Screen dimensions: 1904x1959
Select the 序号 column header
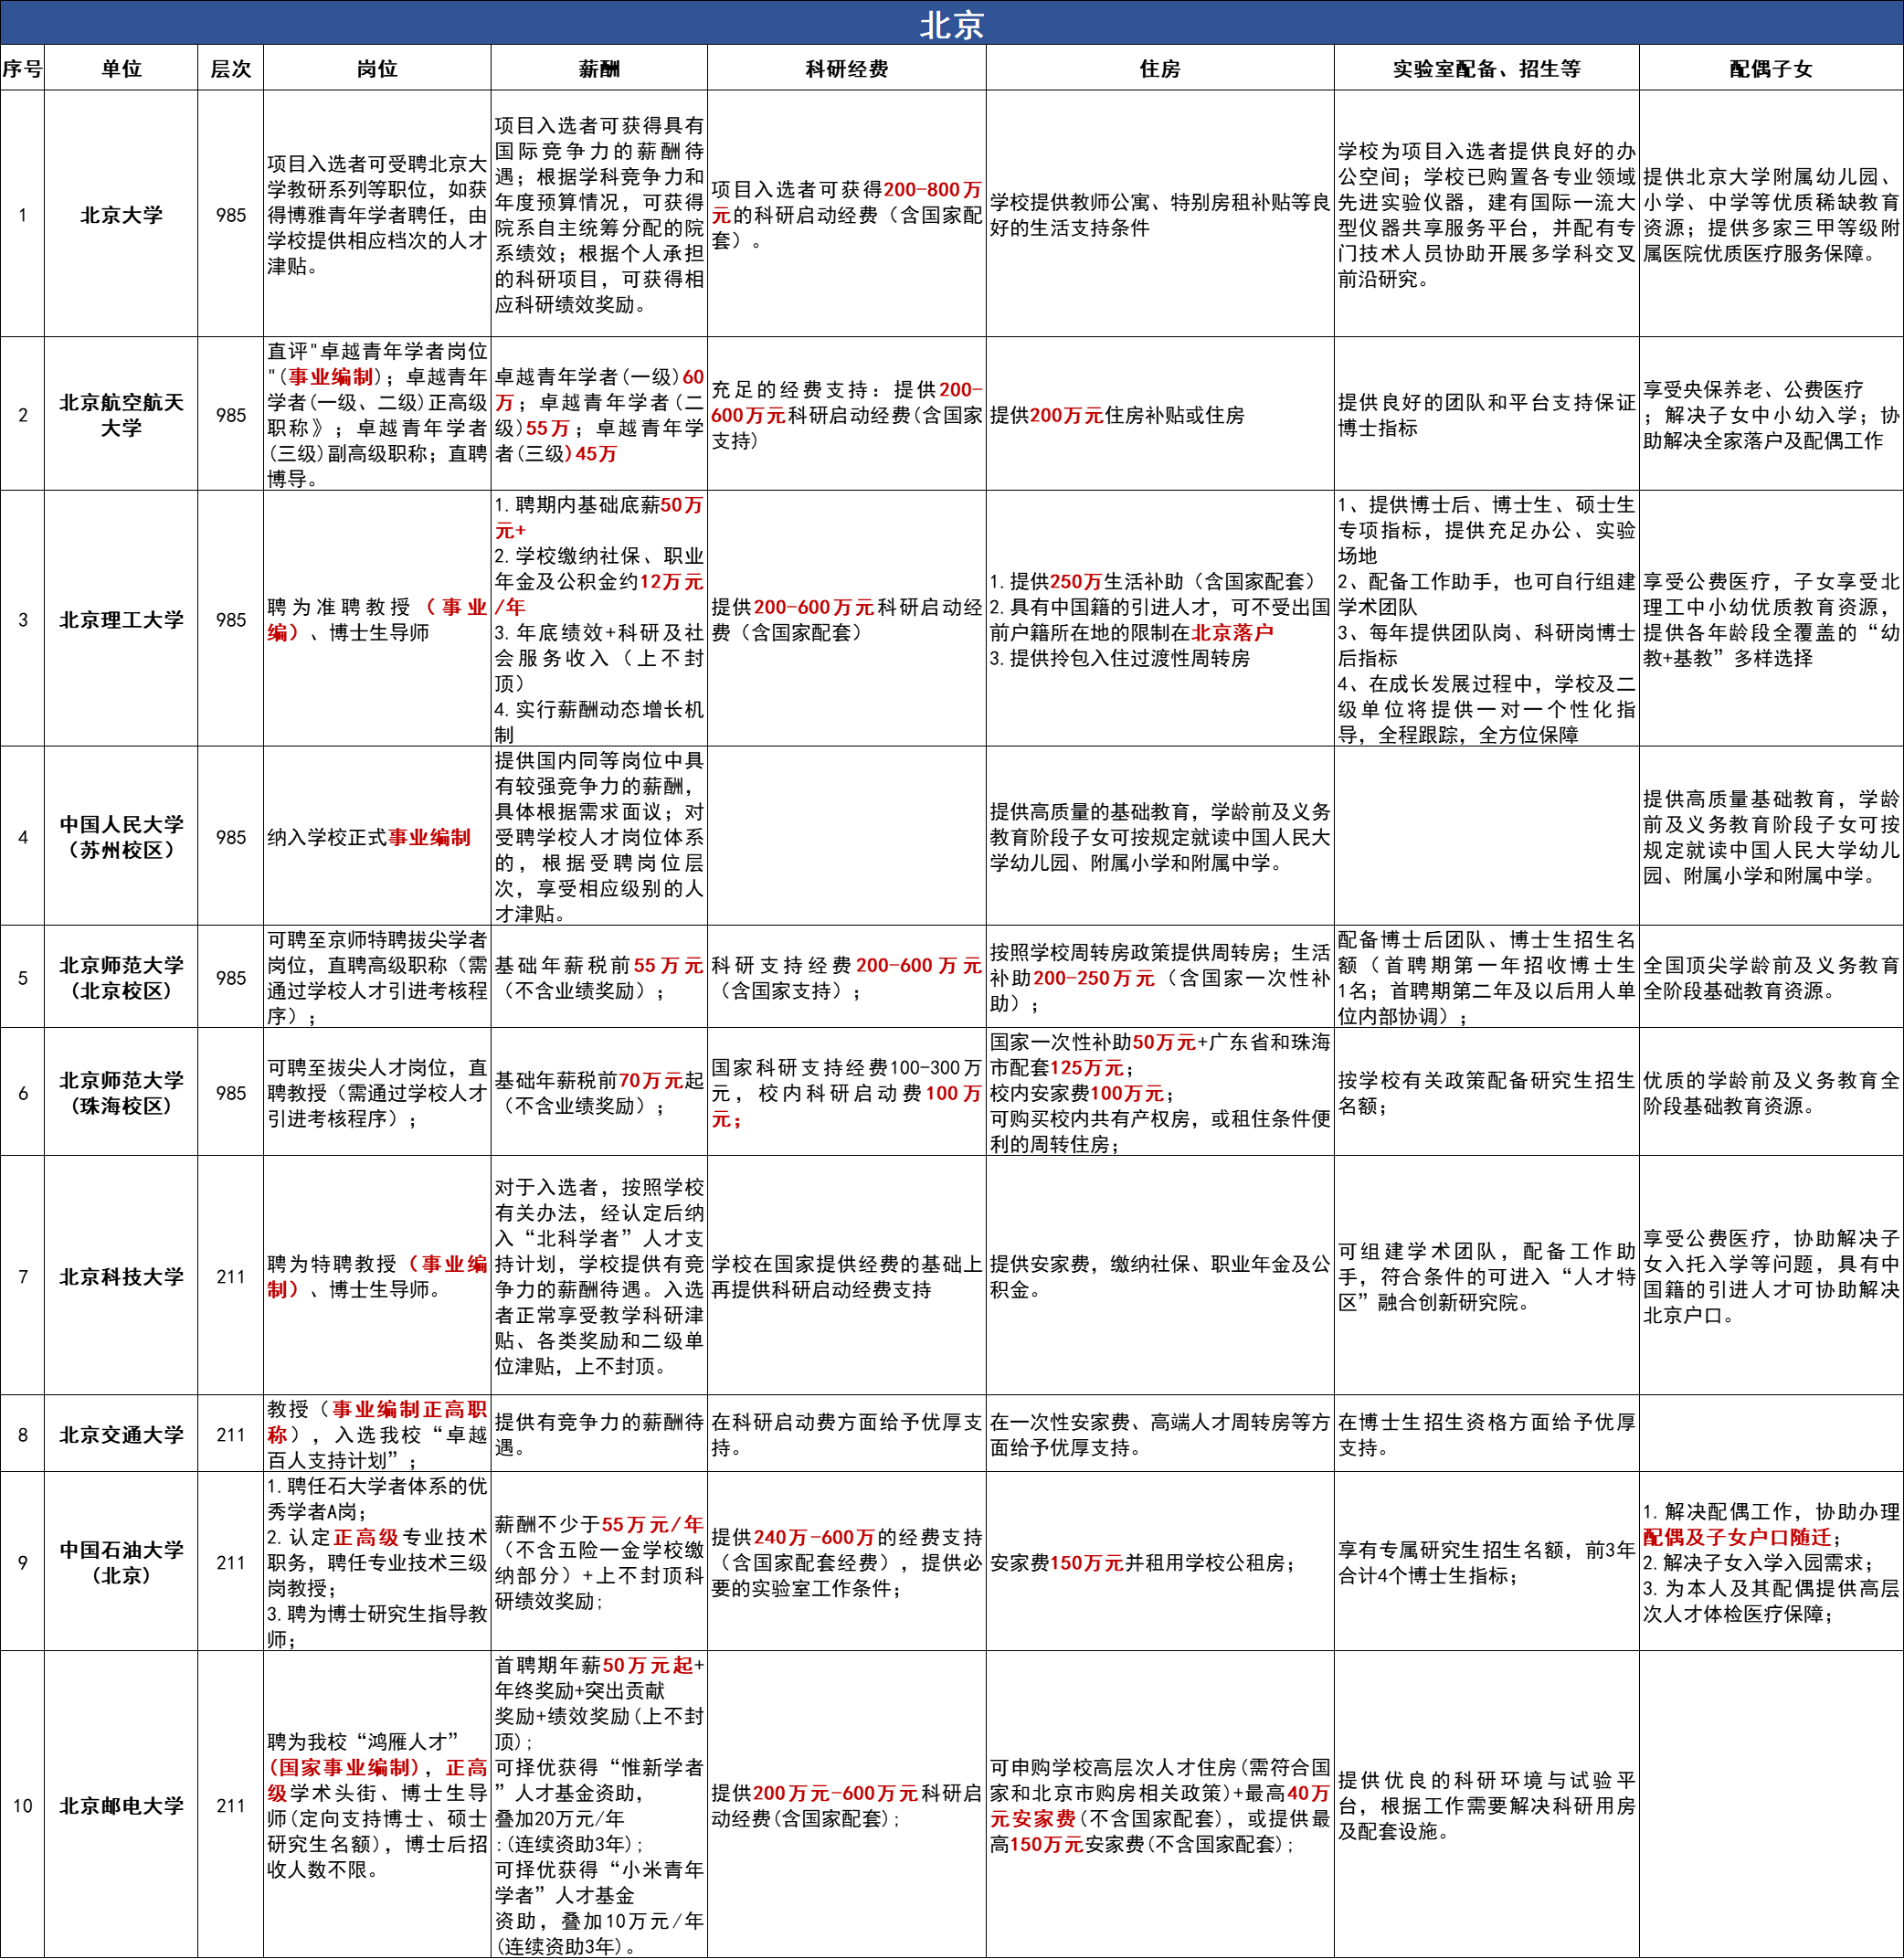click(x=22, y=69)
